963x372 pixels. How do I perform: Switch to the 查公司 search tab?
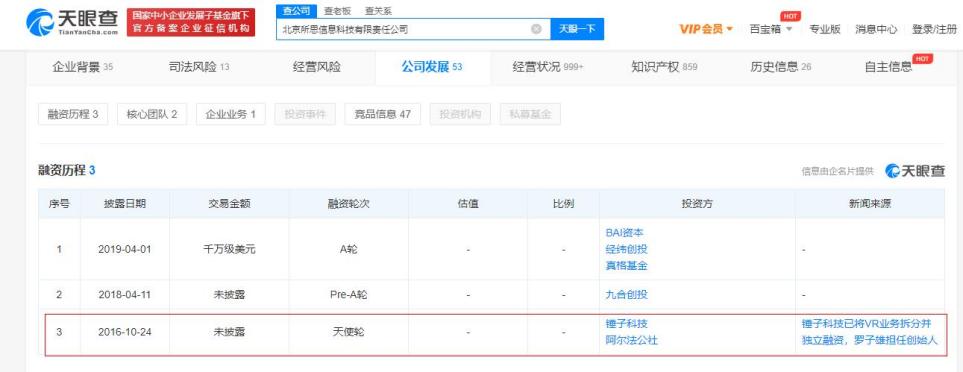(297, 11)
